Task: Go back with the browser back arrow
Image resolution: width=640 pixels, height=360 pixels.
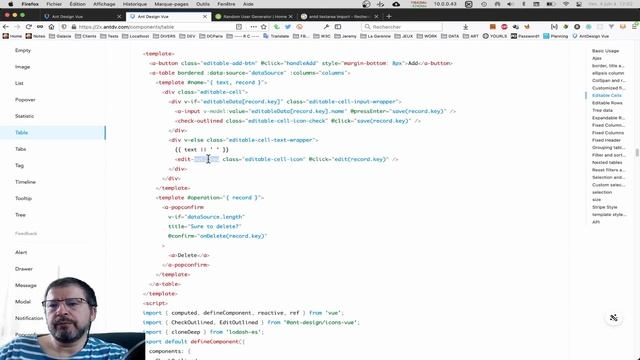Action: coord(6,27)
